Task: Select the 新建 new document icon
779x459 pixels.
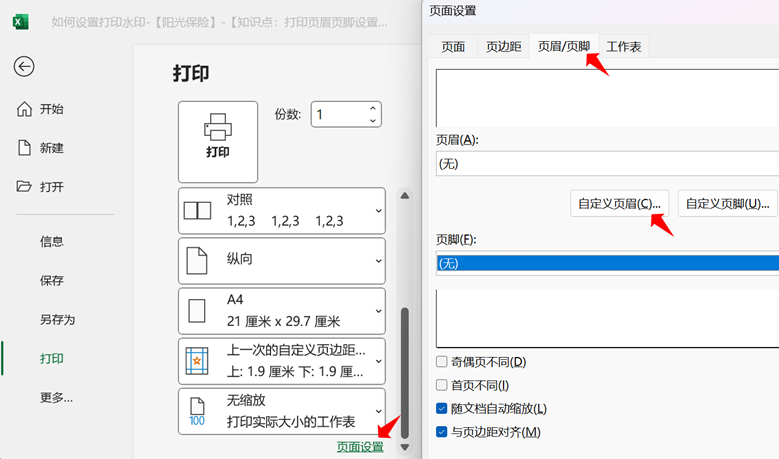Action: pos(25,148)
